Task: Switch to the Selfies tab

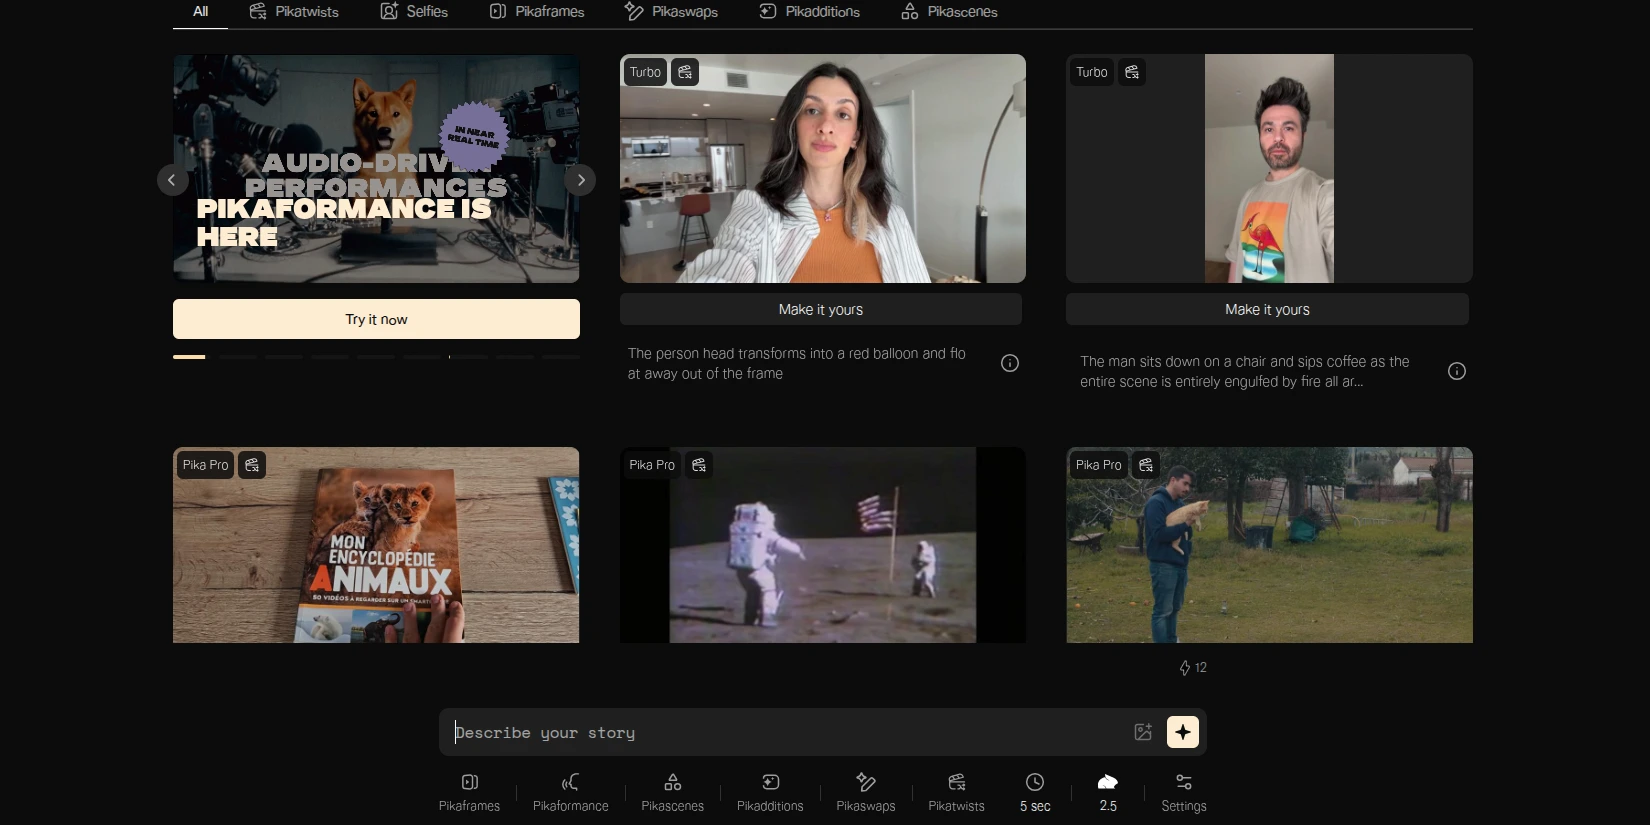Action: pos(414,12)
